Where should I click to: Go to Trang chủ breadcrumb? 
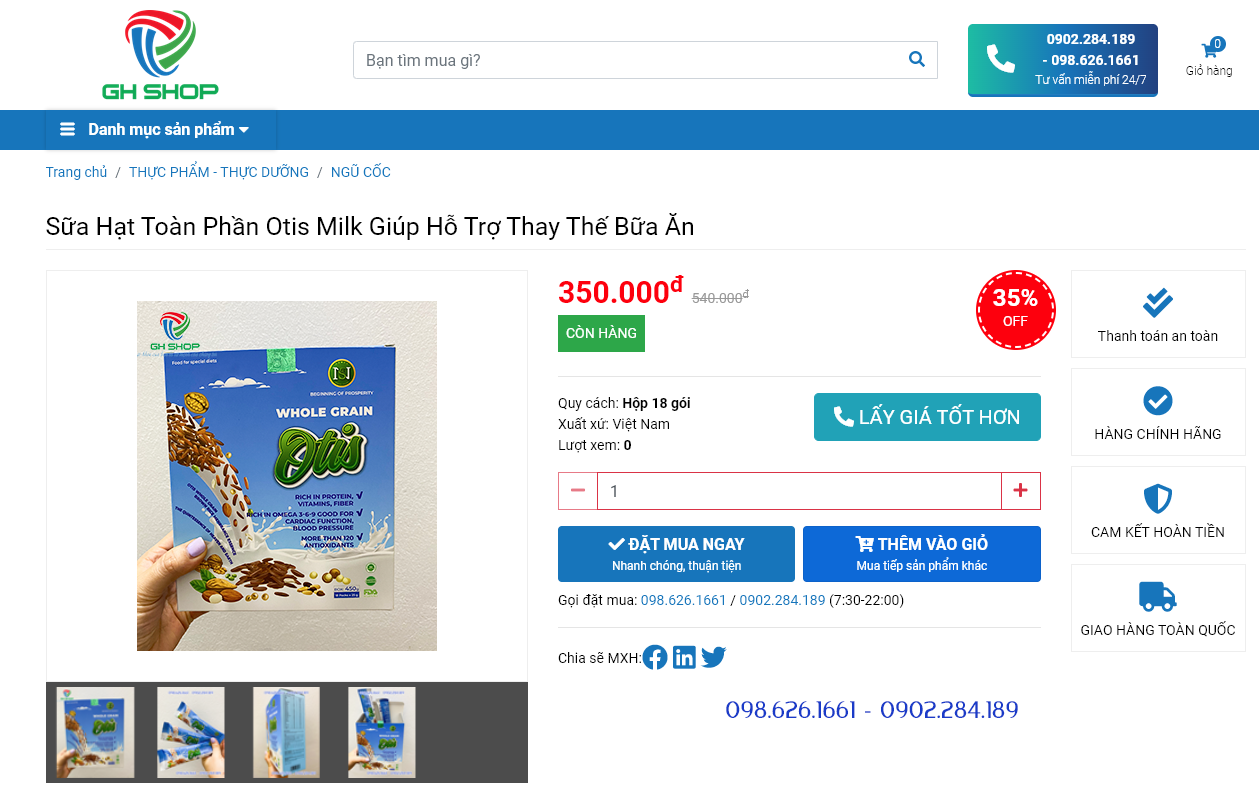76,172
